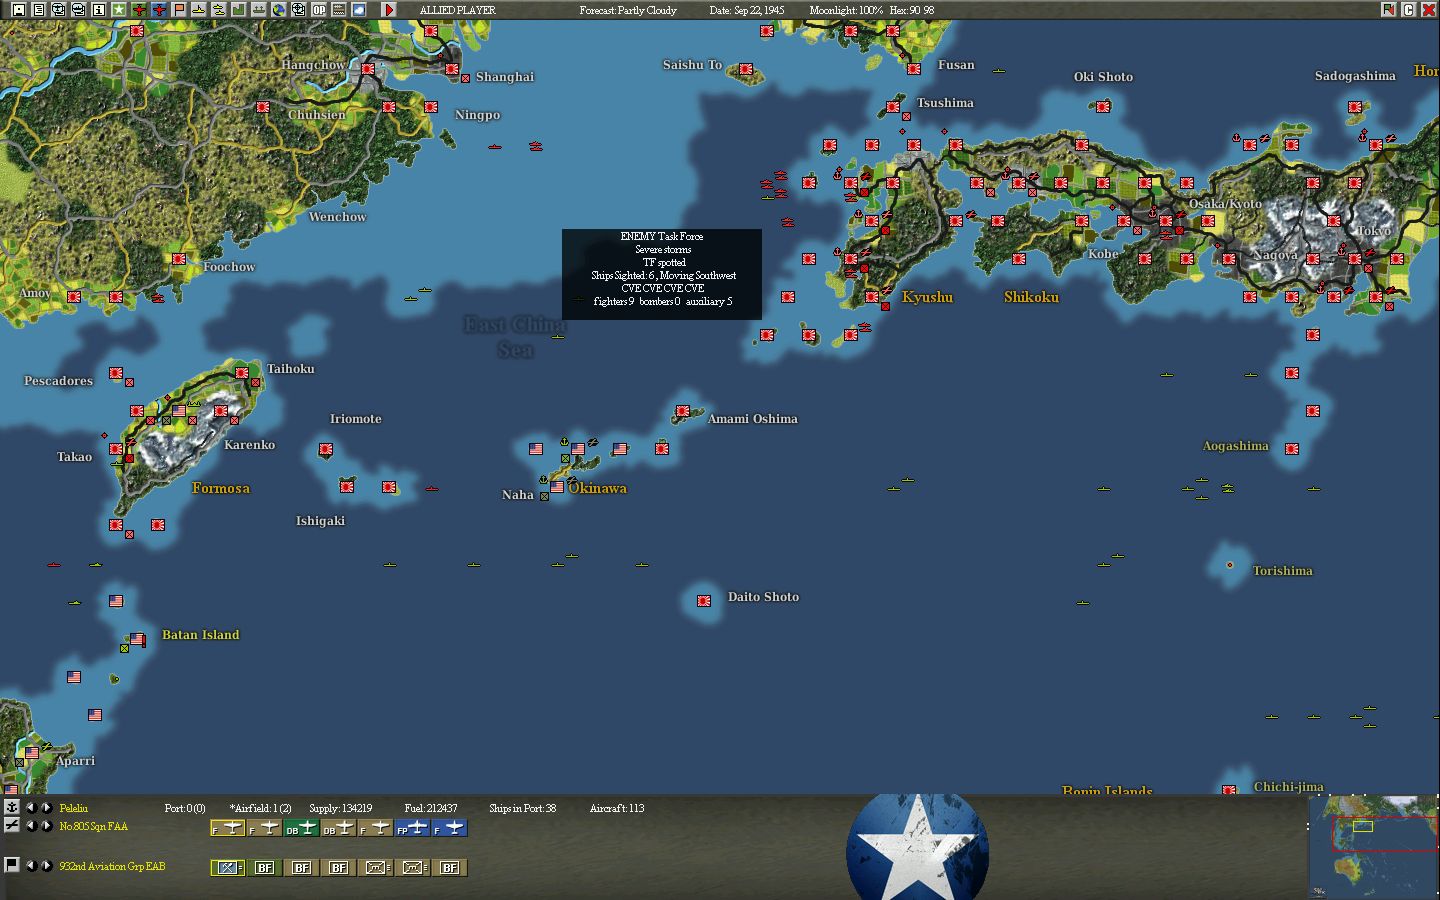This screenshot has width=1440, height=900.
Task: Click the 'C' icon at top right
Action: pos(1408,10)
